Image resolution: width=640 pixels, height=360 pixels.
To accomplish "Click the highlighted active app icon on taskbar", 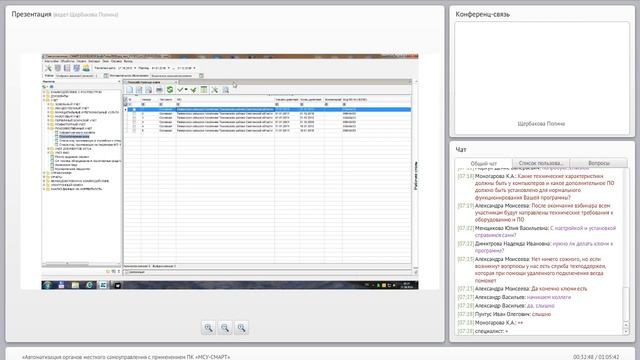I will 103,285.
